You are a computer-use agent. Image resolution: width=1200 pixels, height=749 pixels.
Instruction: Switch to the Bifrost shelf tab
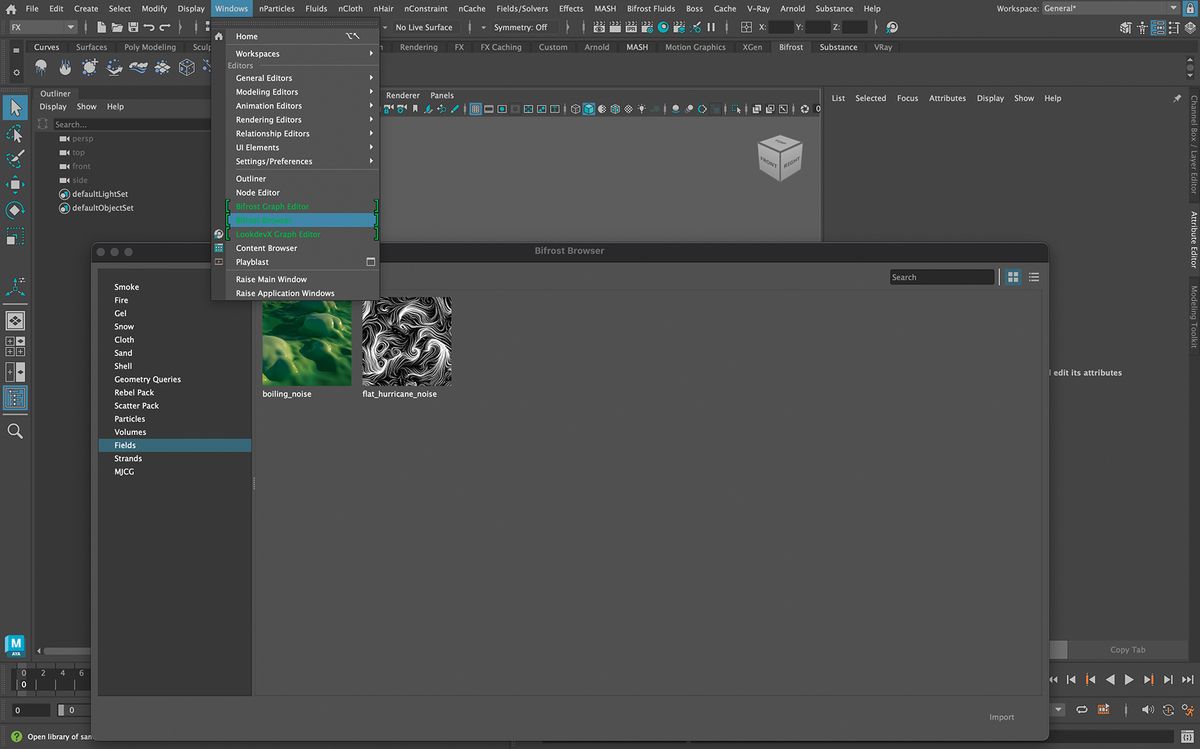[x=791, y=47]
